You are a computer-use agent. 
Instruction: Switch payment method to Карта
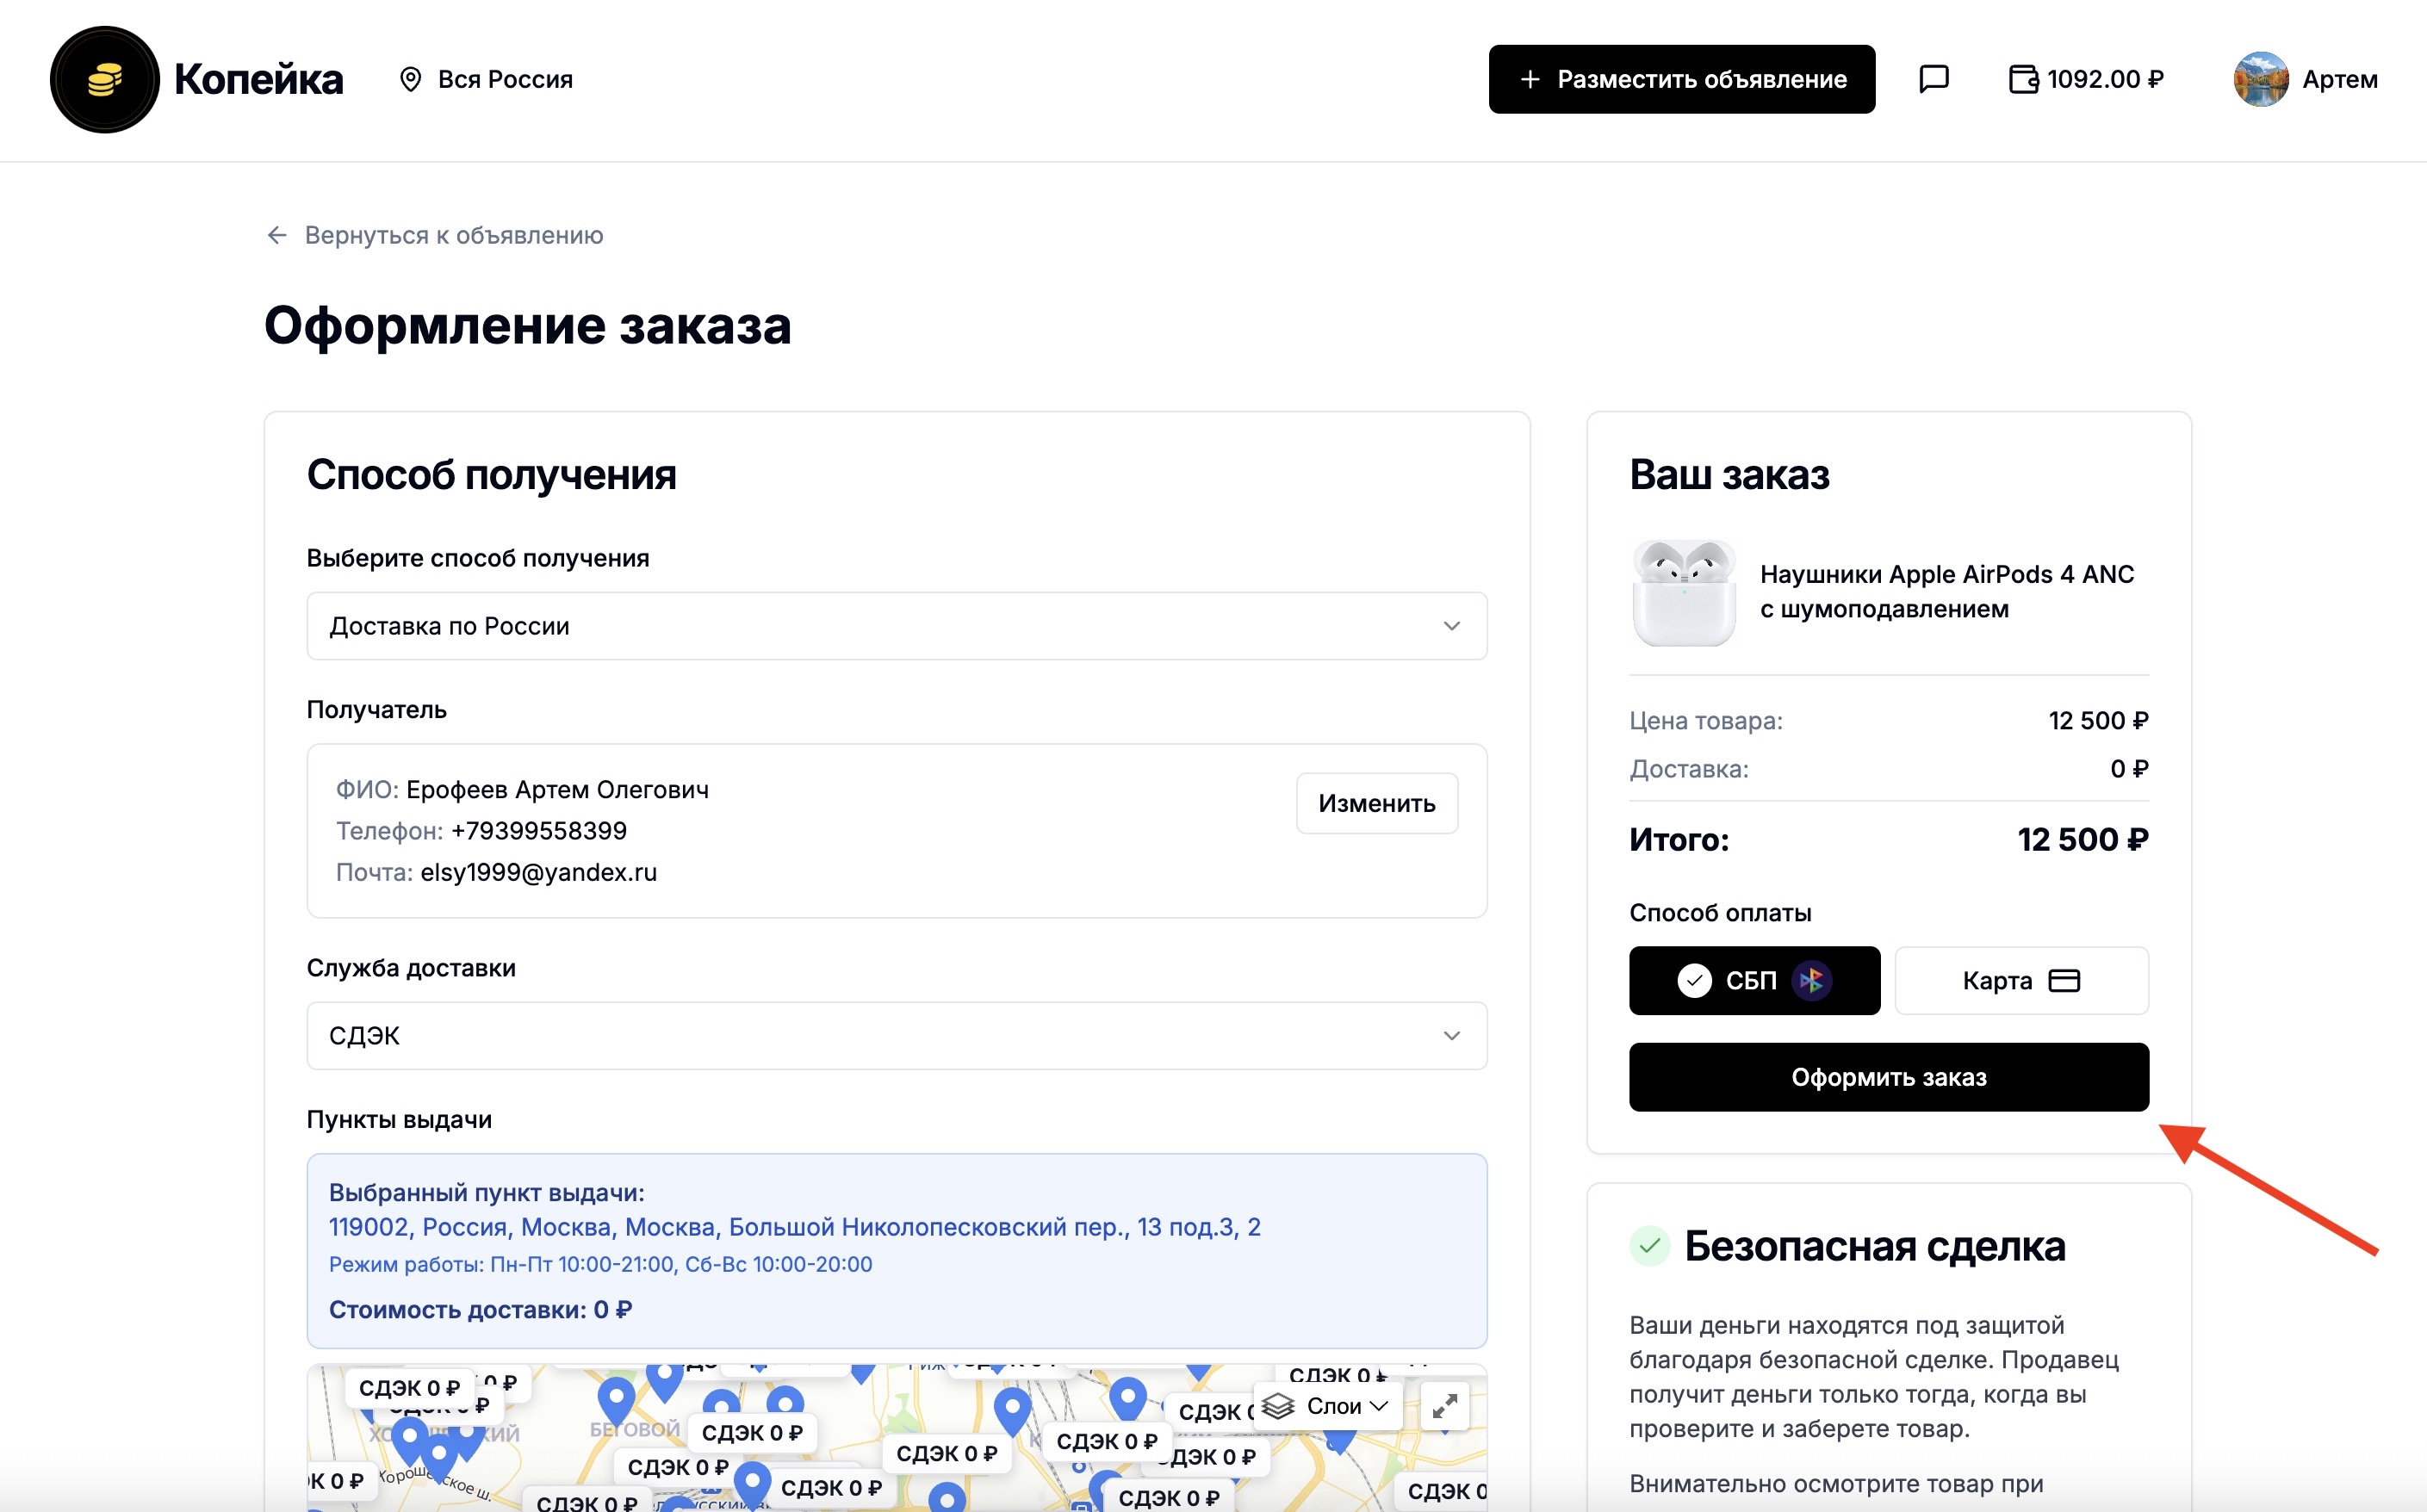[x=2020, y=980]
